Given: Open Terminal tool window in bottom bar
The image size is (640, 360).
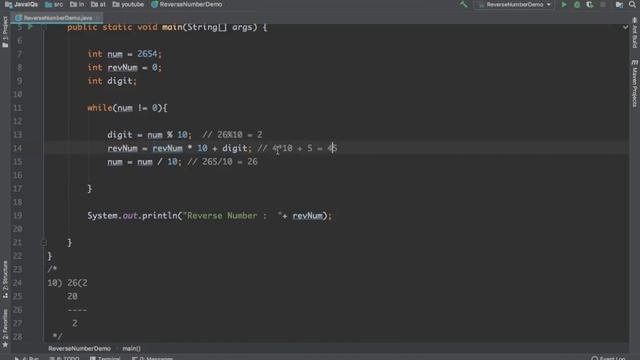Looking at the screenshot, I should click(105, 358).
